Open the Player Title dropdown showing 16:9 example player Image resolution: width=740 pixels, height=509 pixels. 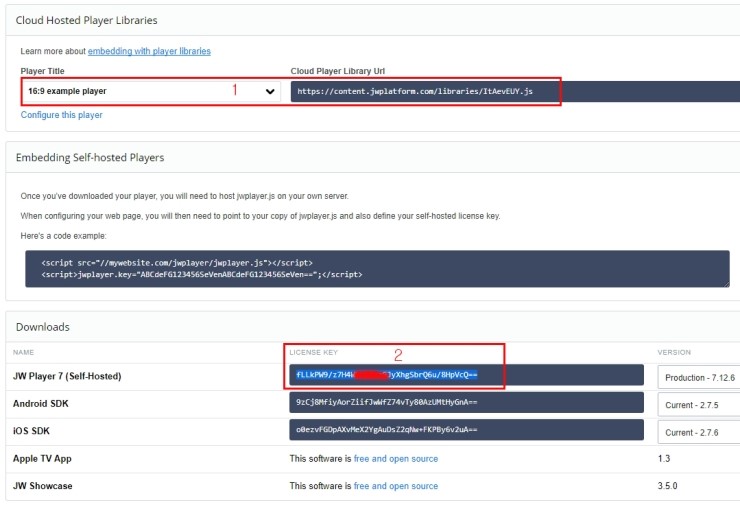[x=151, y=91]
